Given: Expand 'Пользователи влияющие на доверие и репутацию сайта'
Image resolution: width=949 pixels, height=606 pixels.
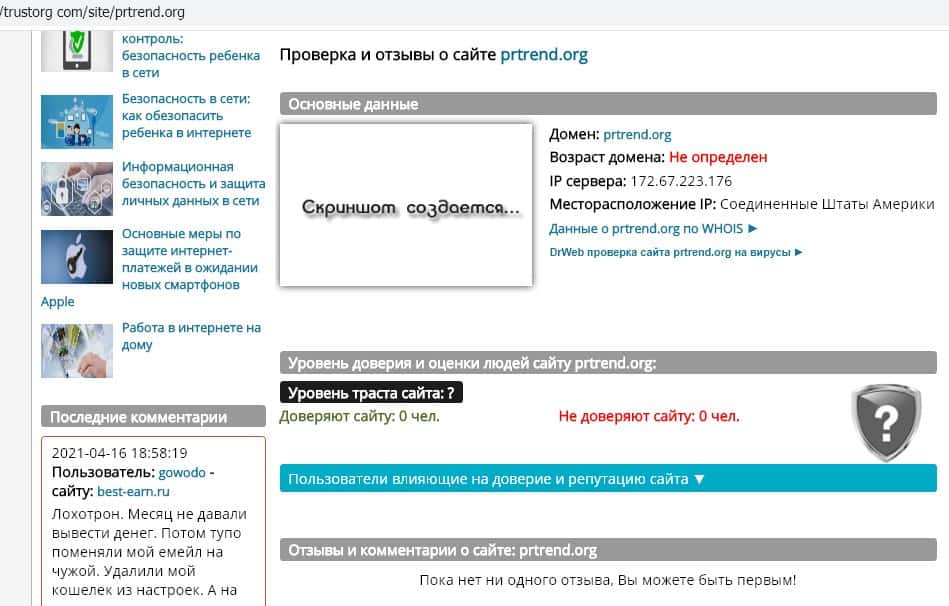Looking at the screenshot, I should point(608,479).
